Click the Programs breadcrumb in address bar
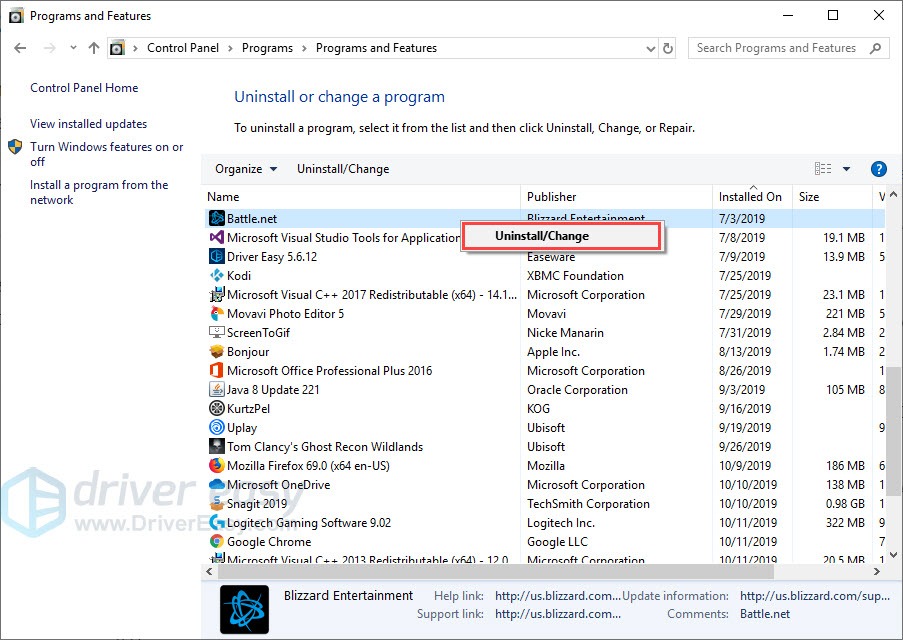This screenshot has width=903, height=640. click(x=267, y=48)
